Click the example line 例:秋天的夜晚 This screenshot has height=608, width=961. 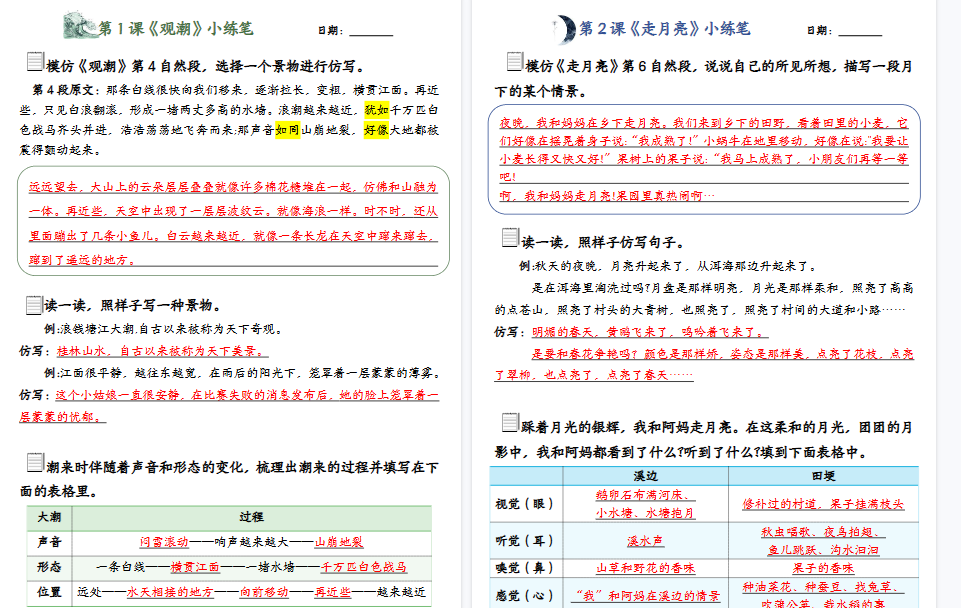pos(668,266)
